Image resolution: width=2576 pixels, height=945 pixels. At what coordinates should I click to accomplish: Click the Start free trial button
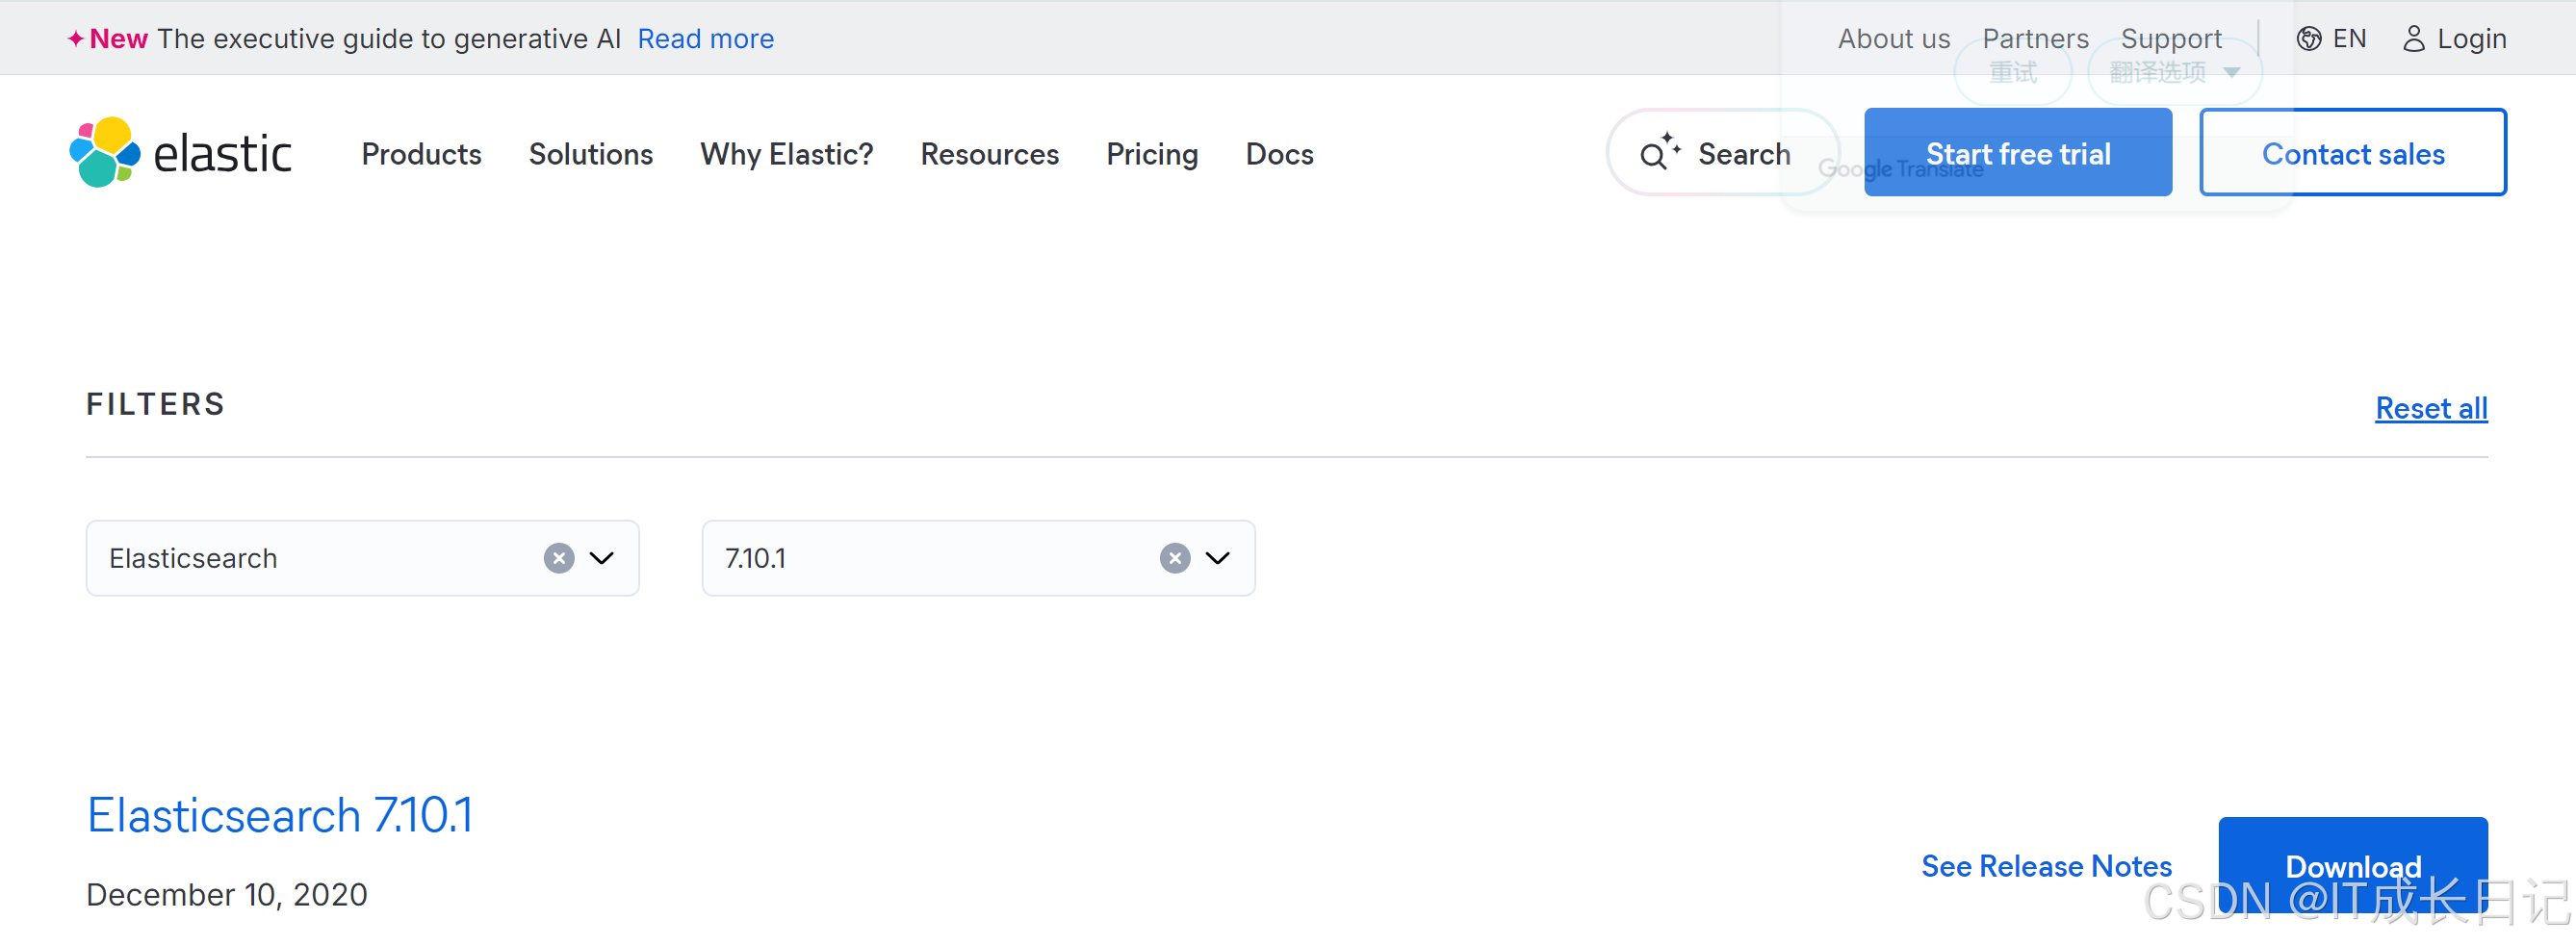(x=2018, y=153)
